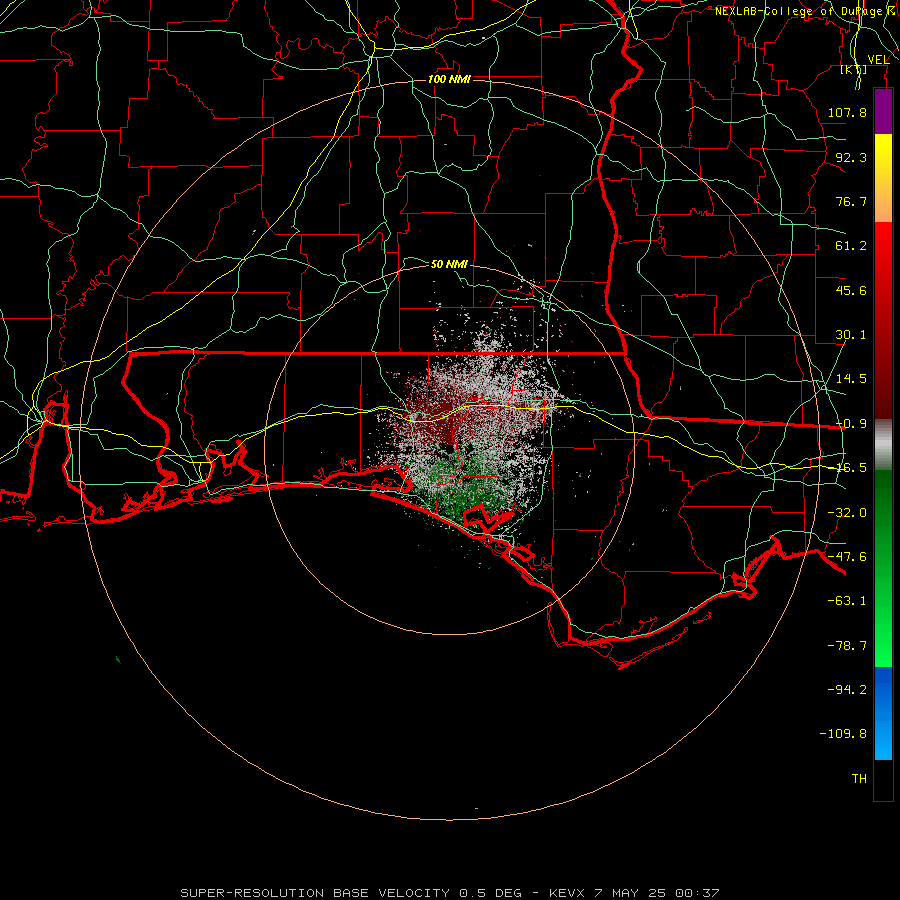Click the Super-Resolution Base Velocity caption at bottom

(450, 893)
